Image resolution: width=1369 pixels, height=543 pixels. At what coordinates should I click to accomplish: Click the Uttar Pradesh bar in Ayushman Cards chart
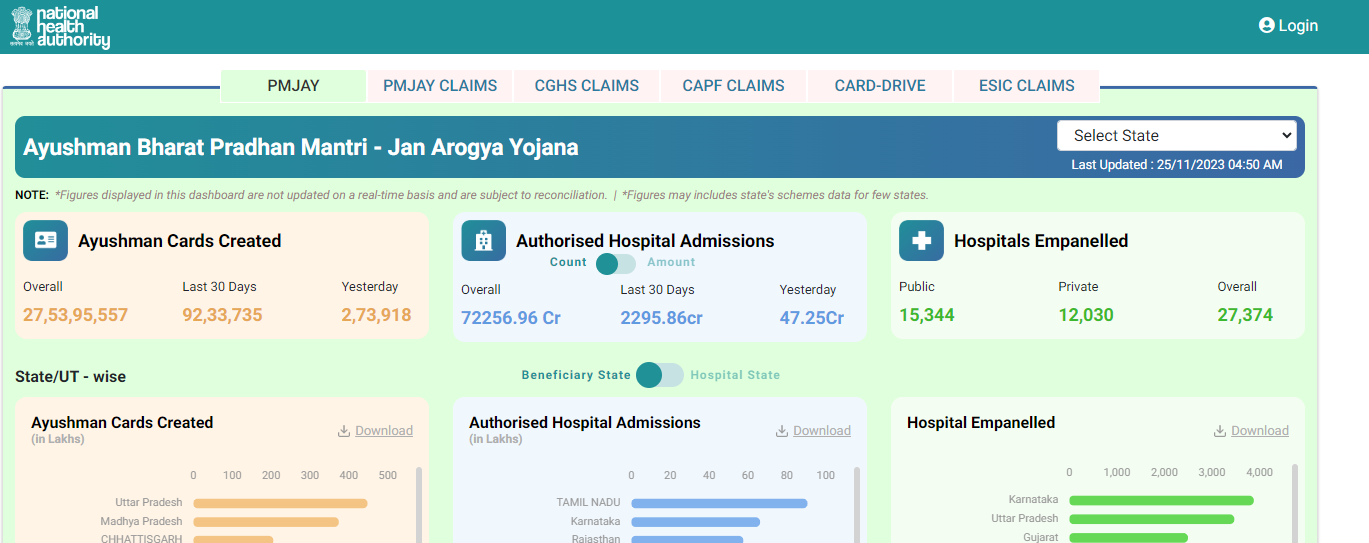(x=280, y=503)
